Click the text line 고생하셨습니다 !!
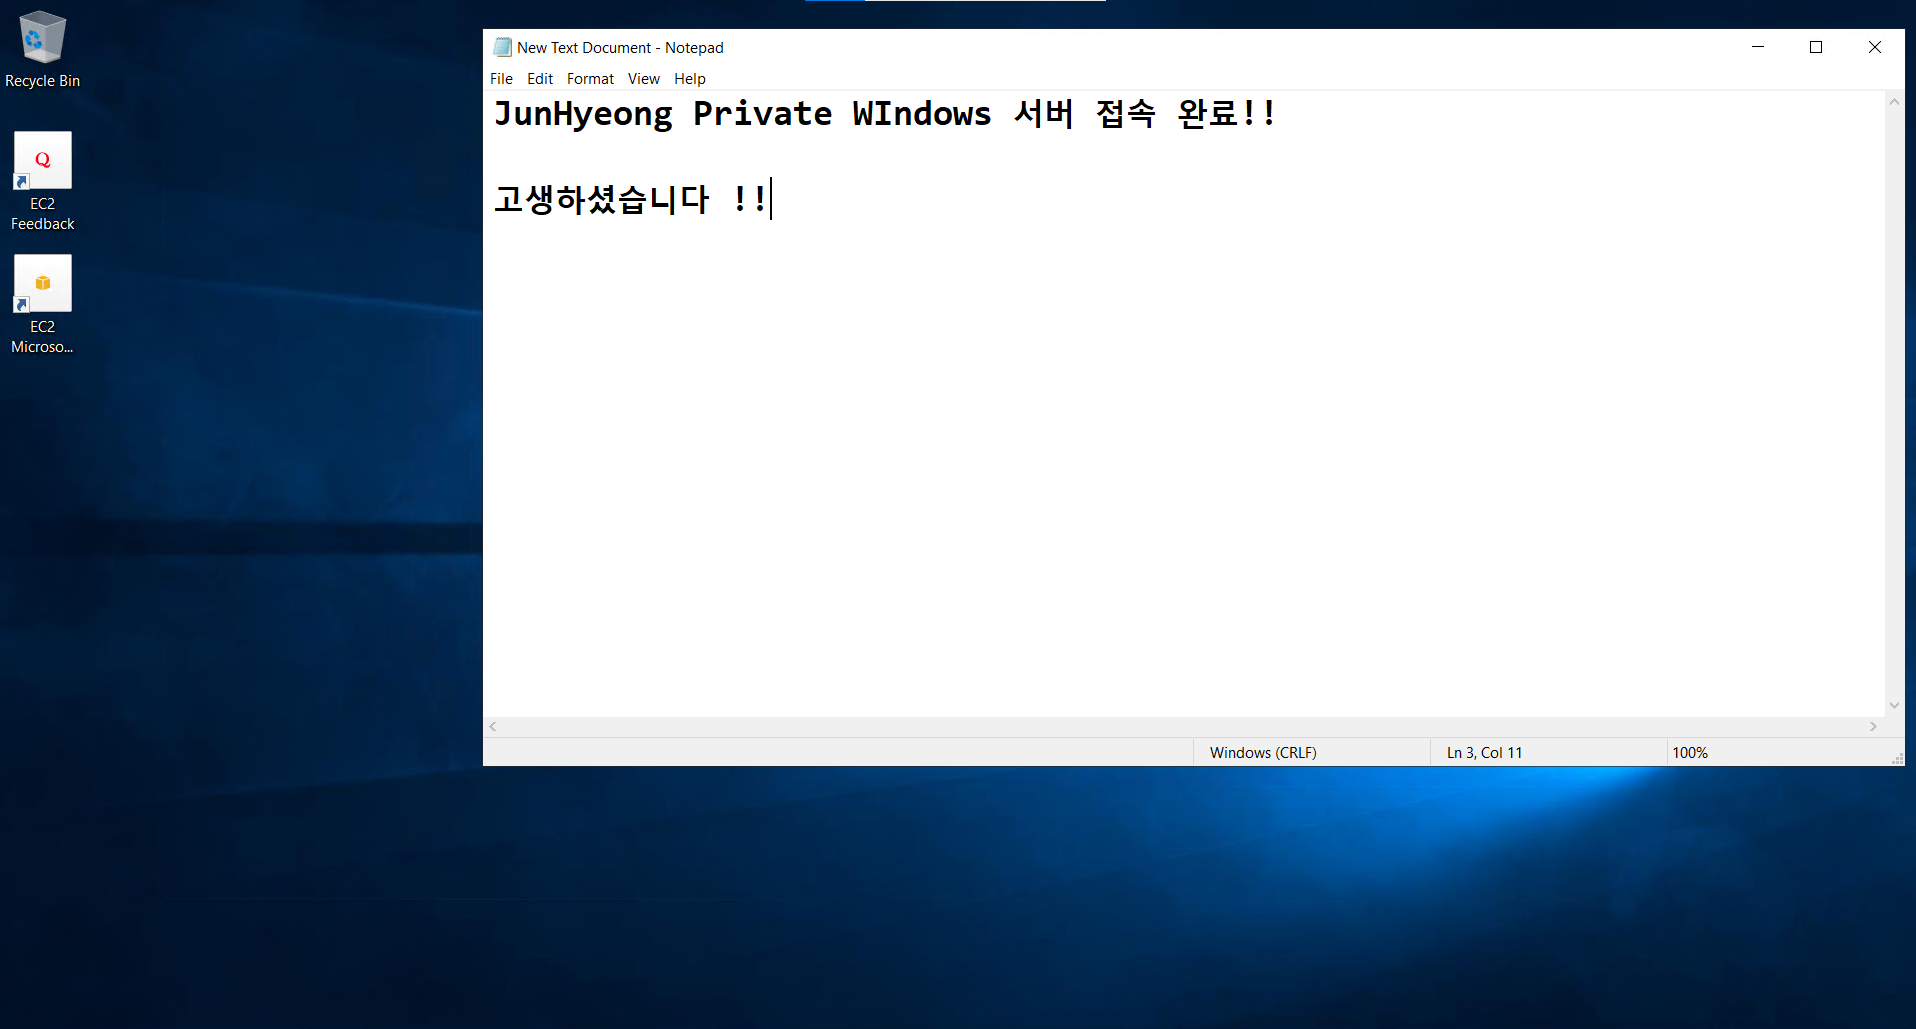The width and height of the screenshot is (1916, 1029). [631, 199]
